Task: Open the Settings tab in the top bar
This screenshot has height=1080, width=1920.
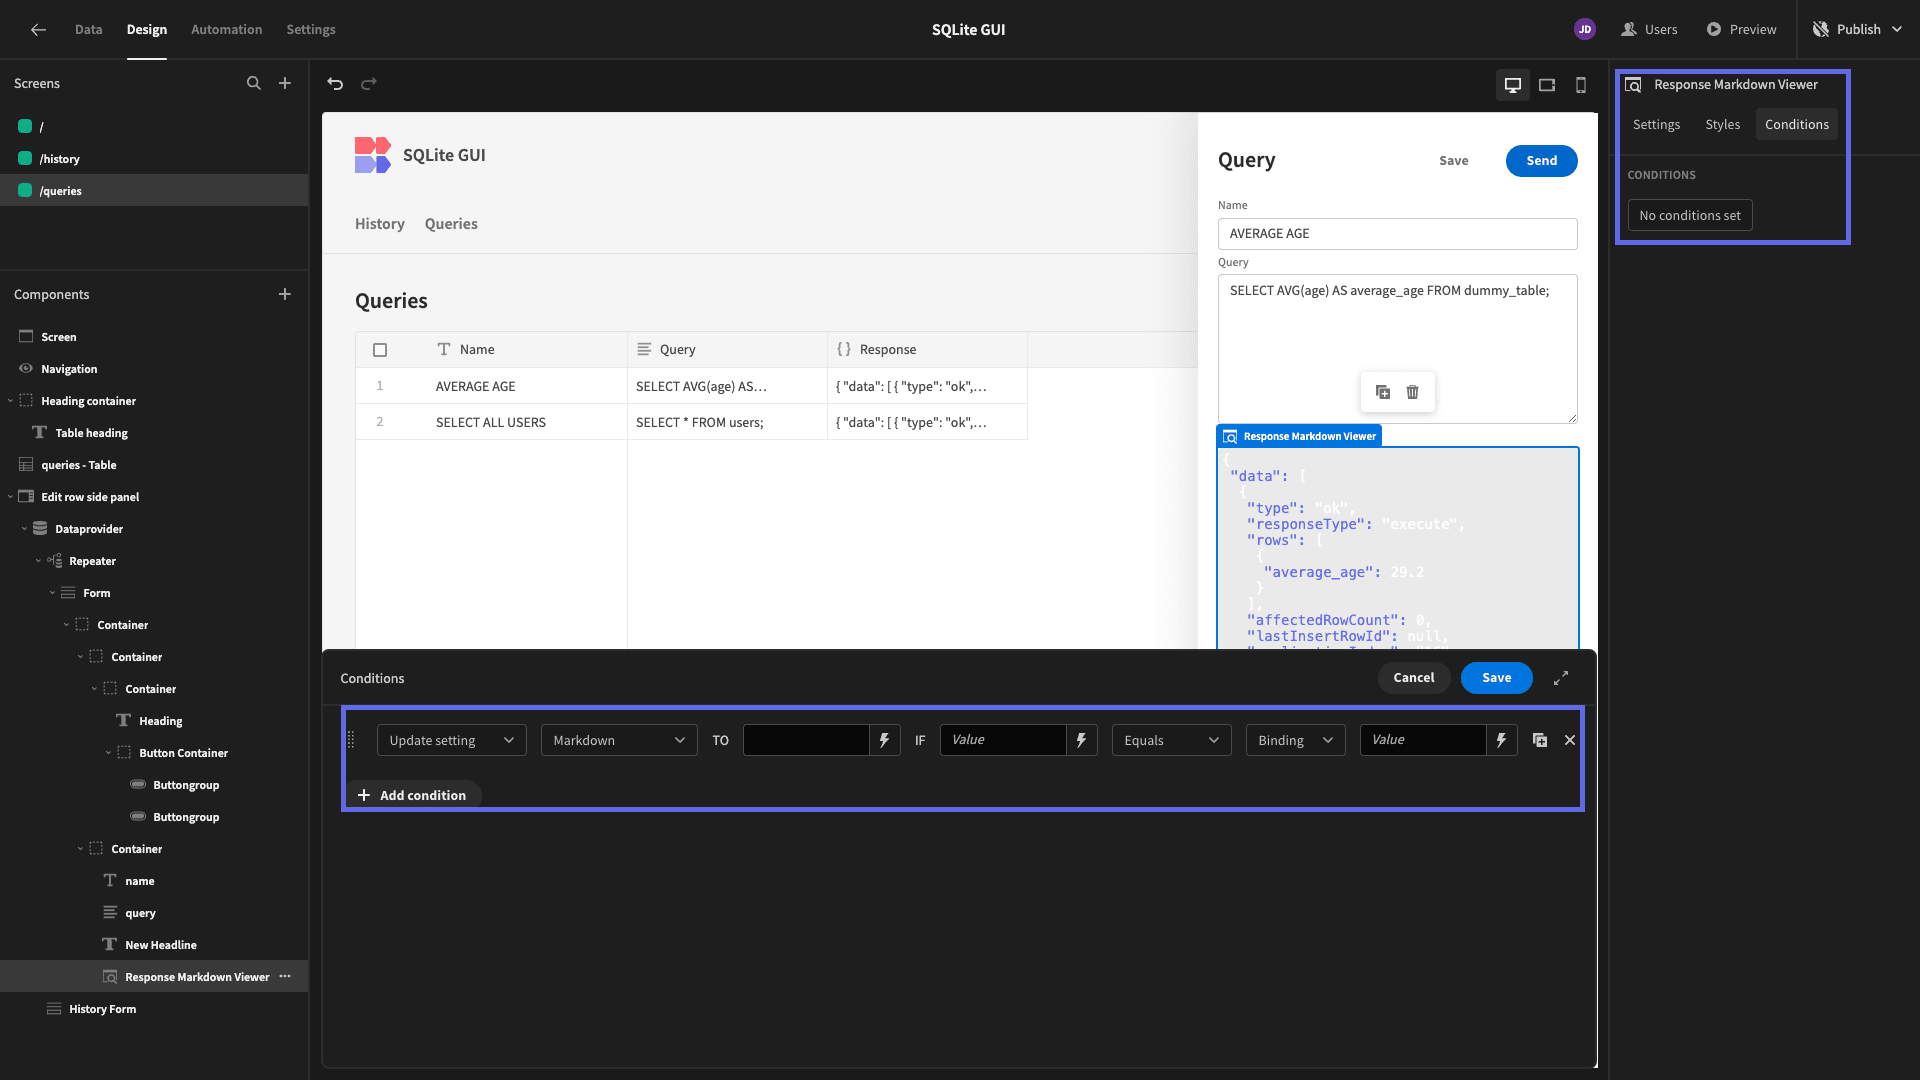Action: tap(311, 29)
